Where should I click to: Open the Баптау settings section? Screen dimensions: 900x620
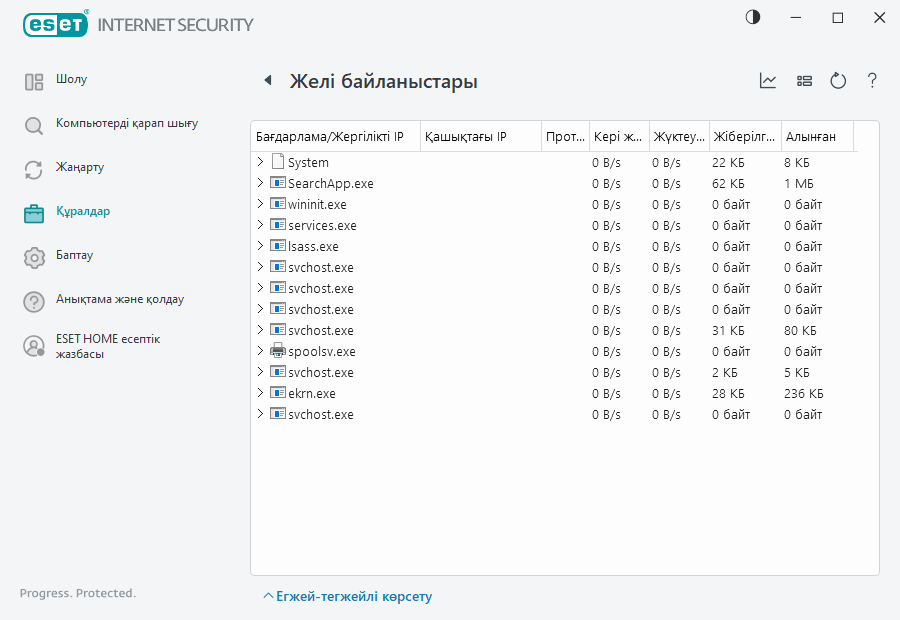tap(74, 256)
